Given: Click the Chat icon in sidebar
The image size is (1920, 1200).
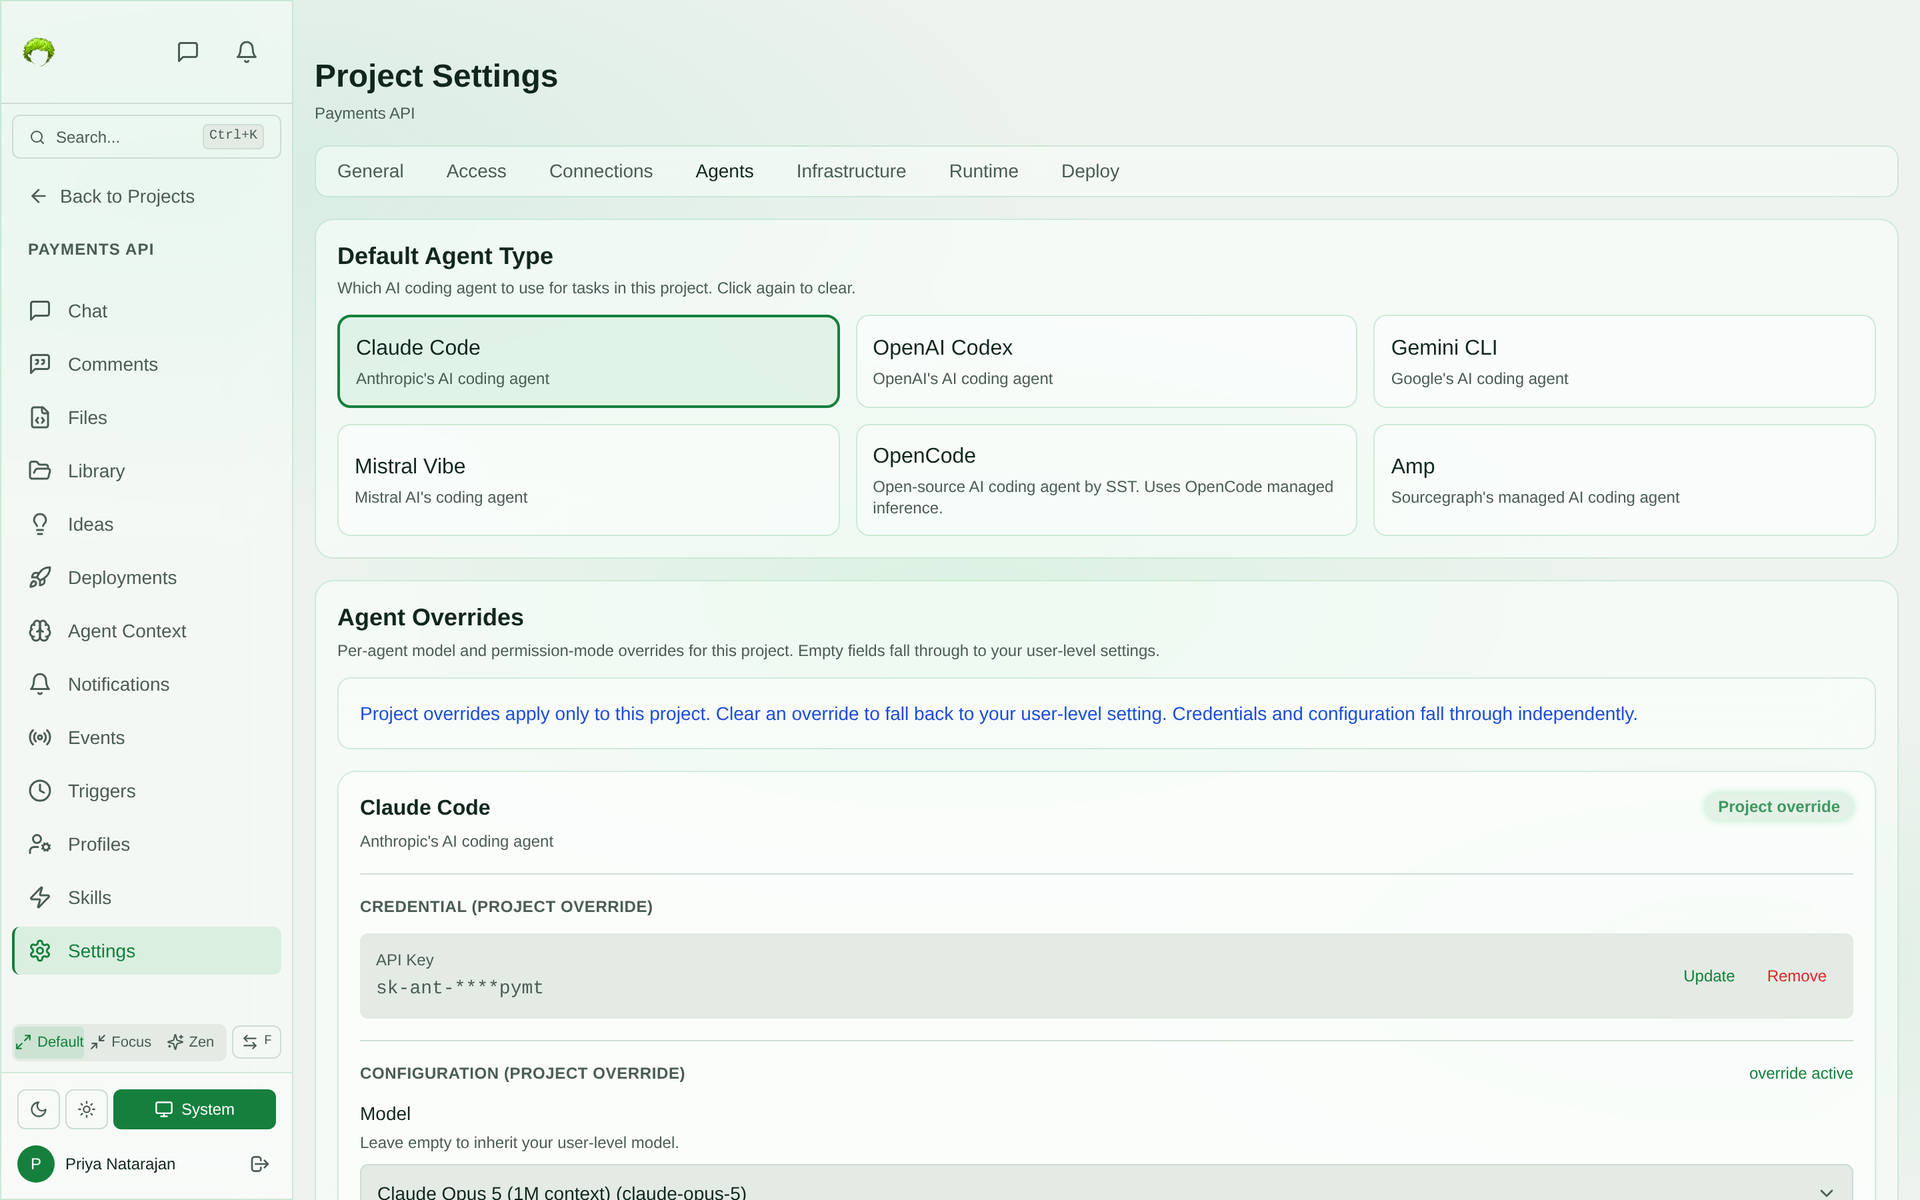Looking at the screenshot, I should point(40,311).
